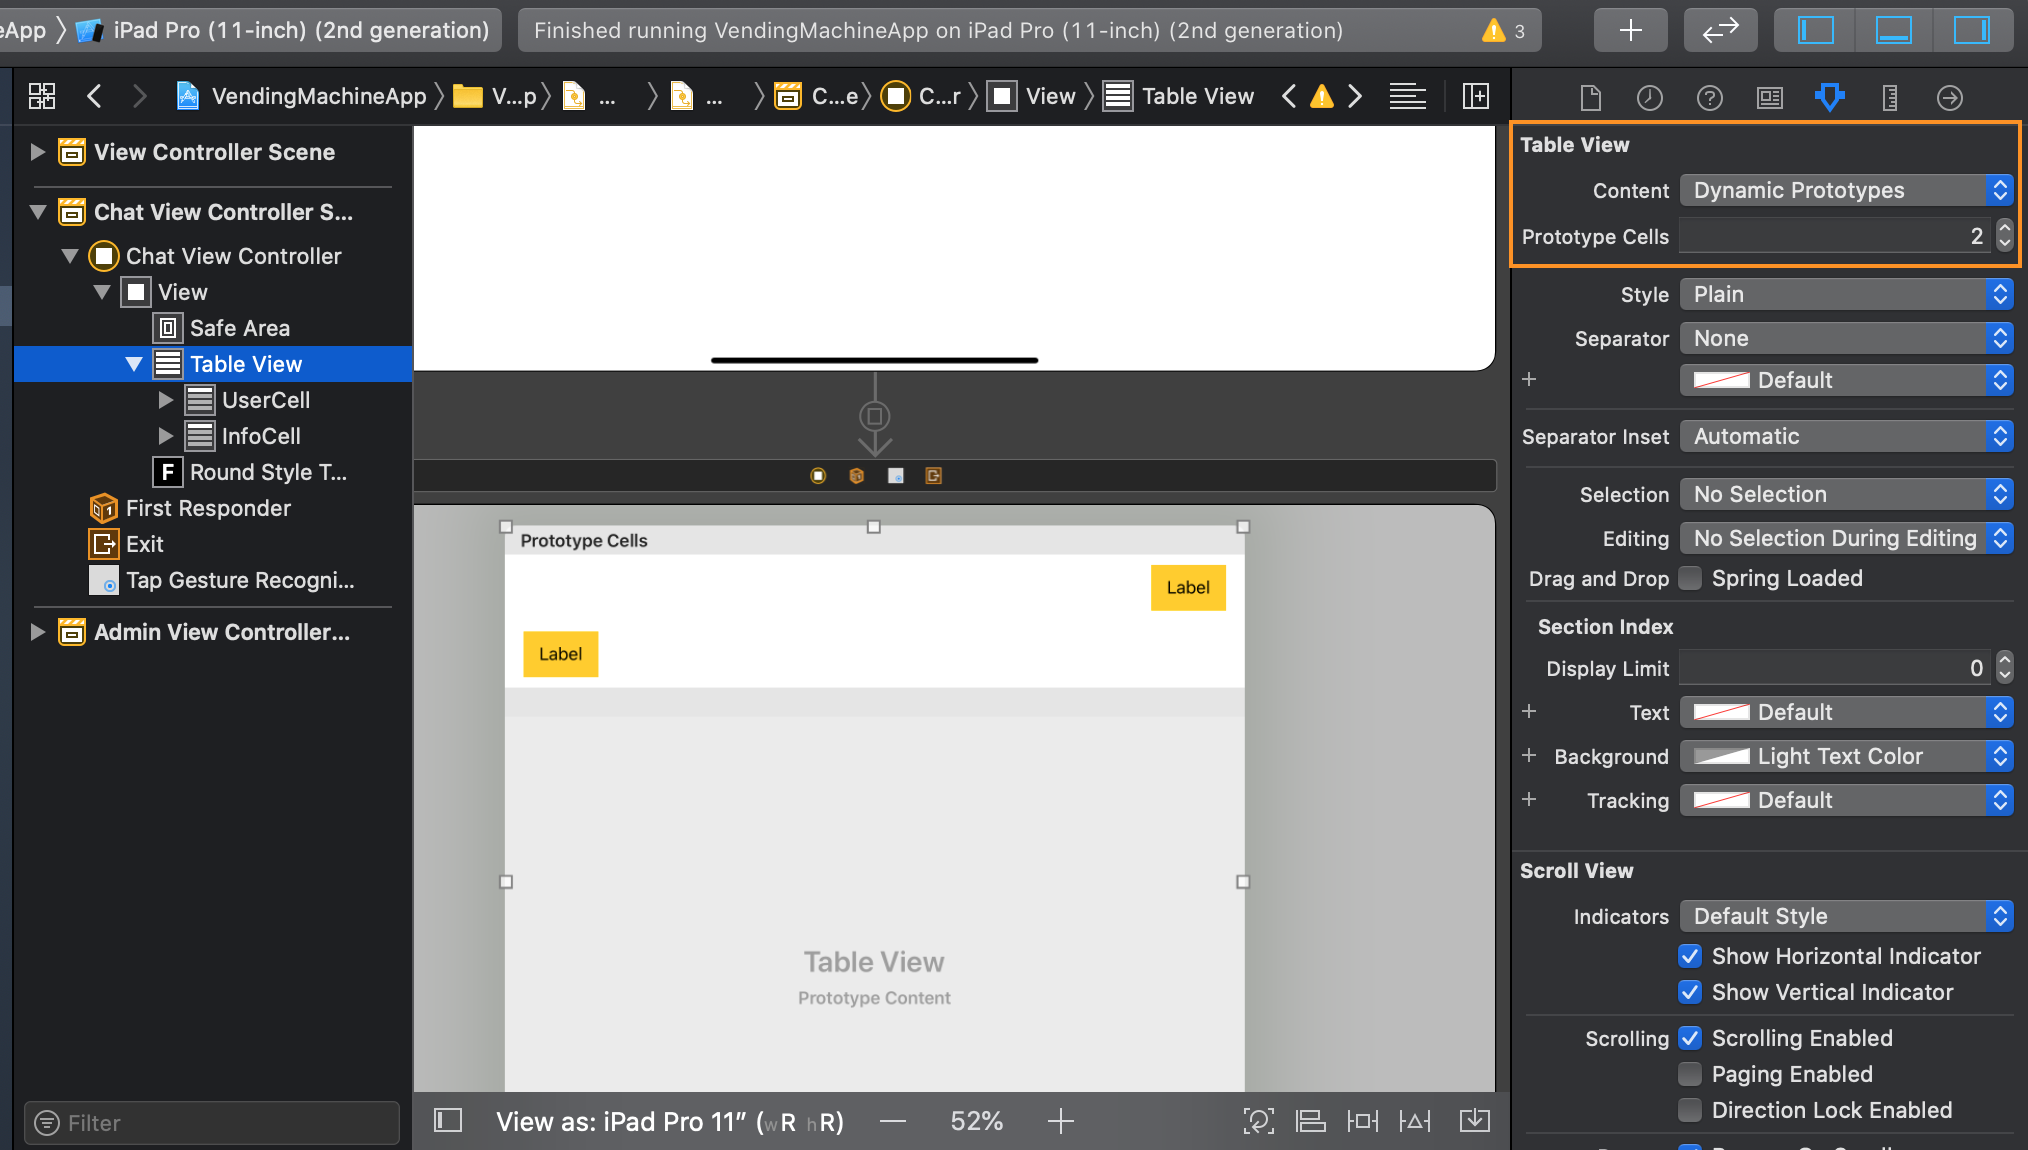
Task: Click the code review arrows button
Action: (x=1720, y=30)
